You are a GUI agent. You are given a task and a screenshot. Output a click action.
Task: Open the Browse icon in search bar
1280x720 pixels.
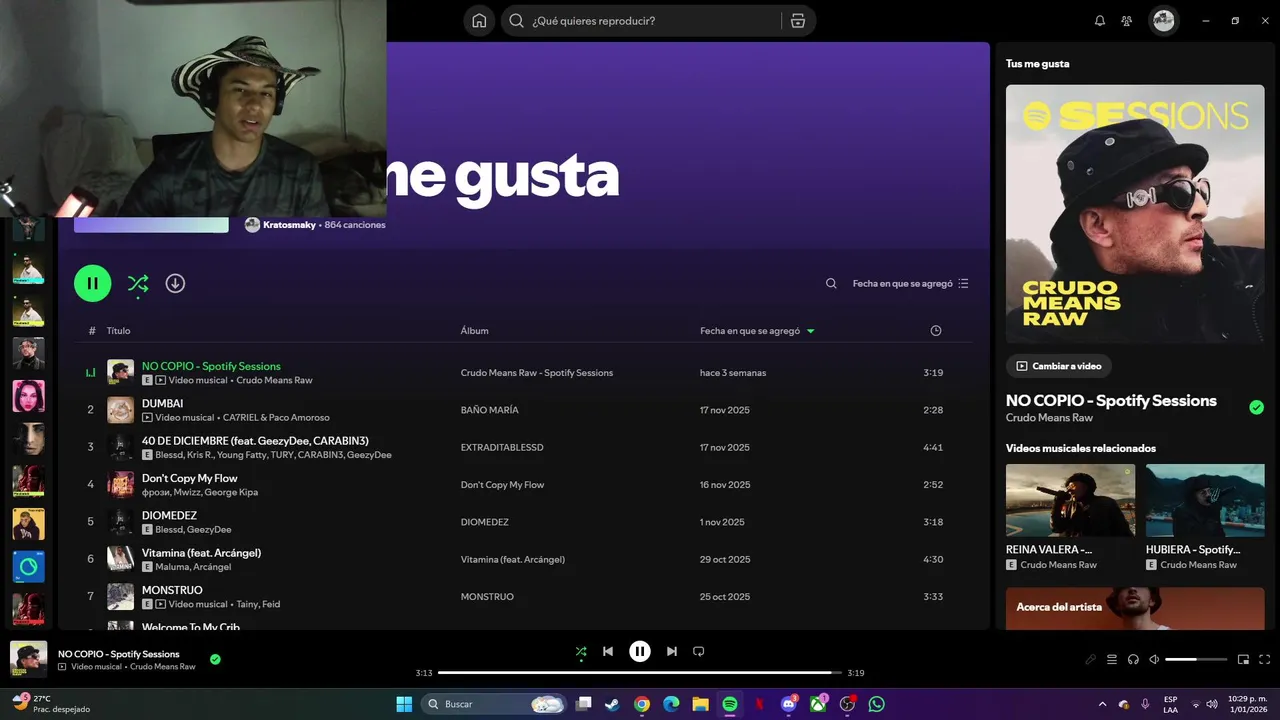pyautogui.click(x=797, y=21)
